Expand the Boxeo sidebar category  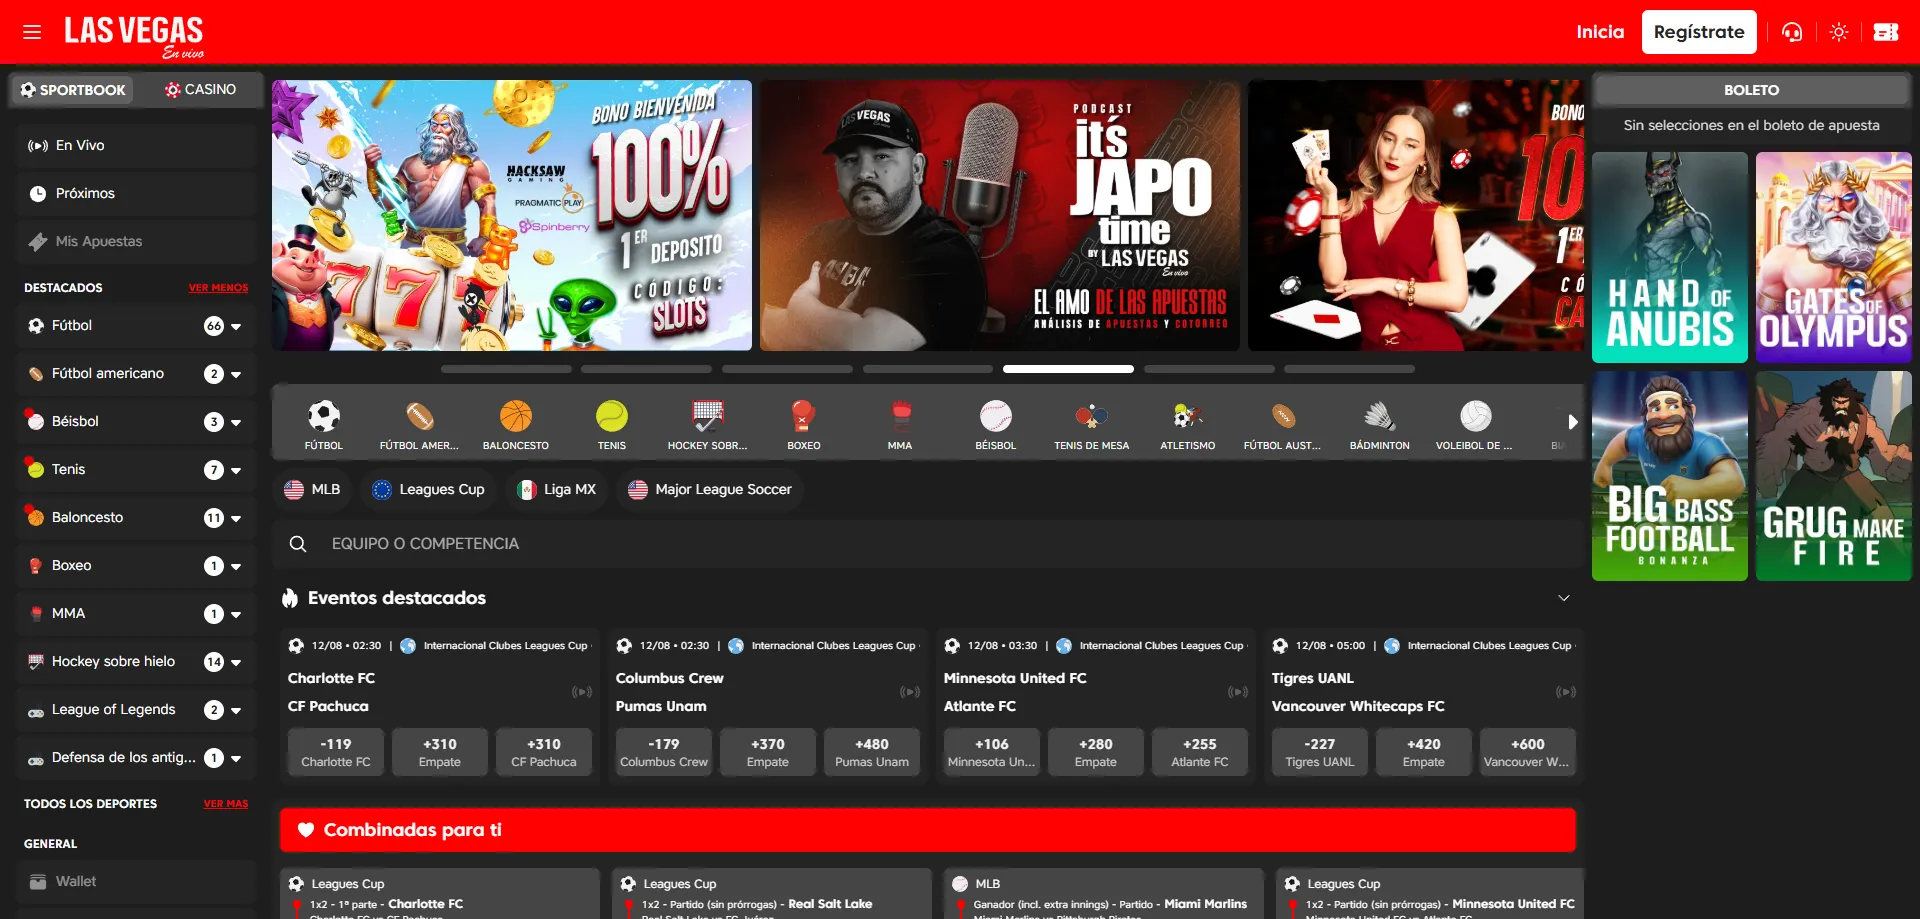point(236,567)
